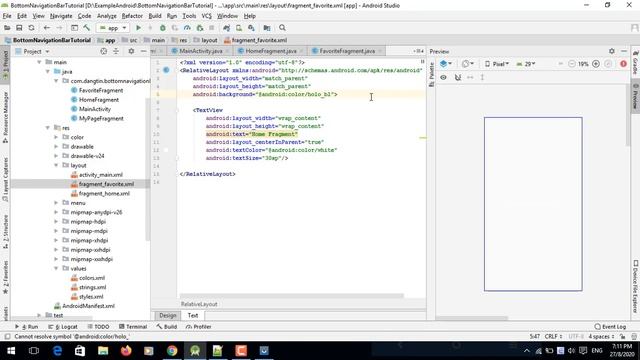Open the File menu
Screen dimensions: 640x360
click(7, 16)
